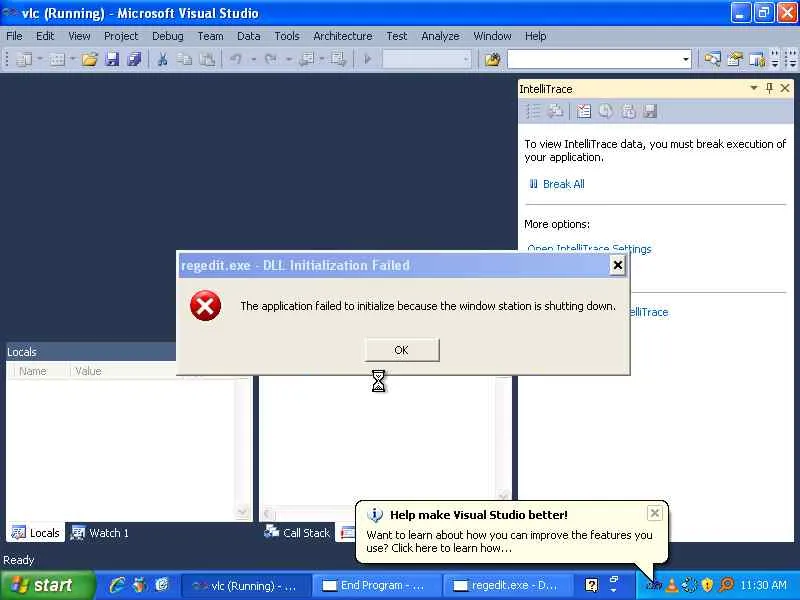Screen dimensions: 800x600
Task: Switch to End Program taskbar button
Action: pyautogui.click(x=376, y=585)
